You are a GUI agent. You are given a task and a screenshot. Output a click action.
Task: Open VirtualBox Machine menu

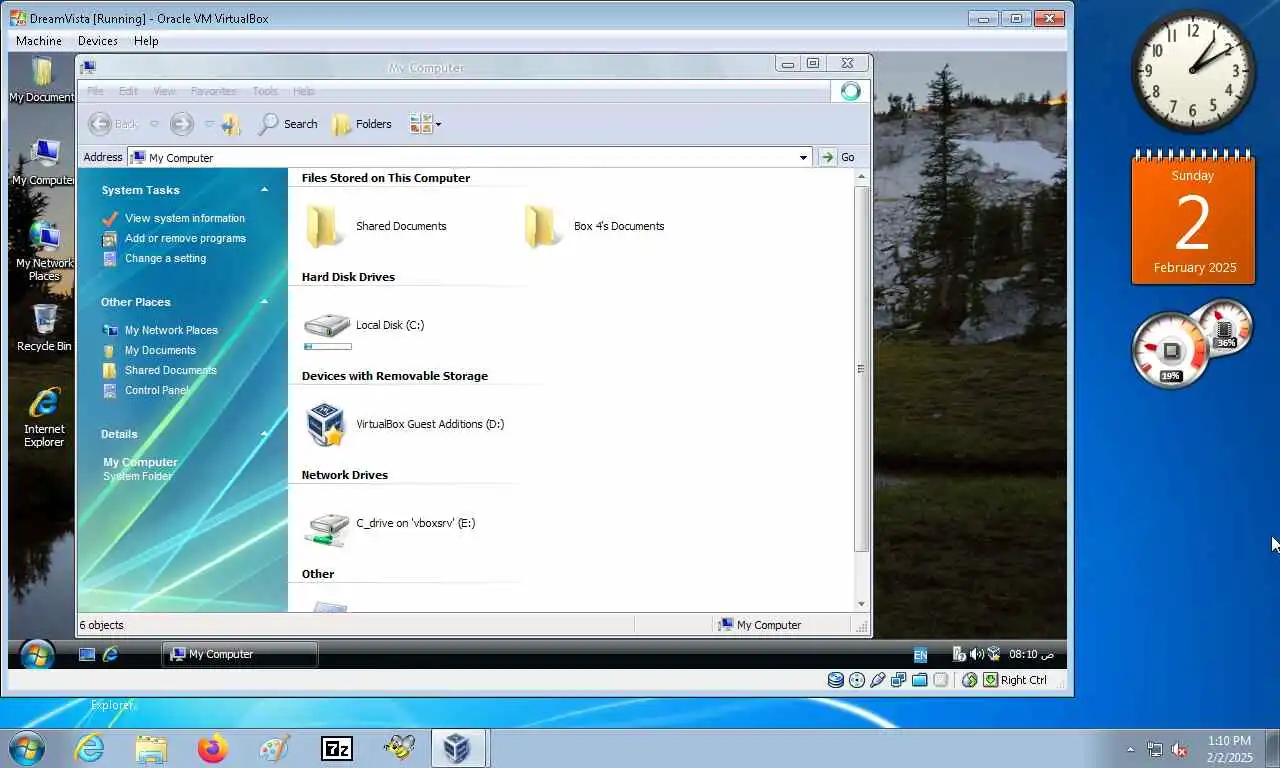point(39,41)
